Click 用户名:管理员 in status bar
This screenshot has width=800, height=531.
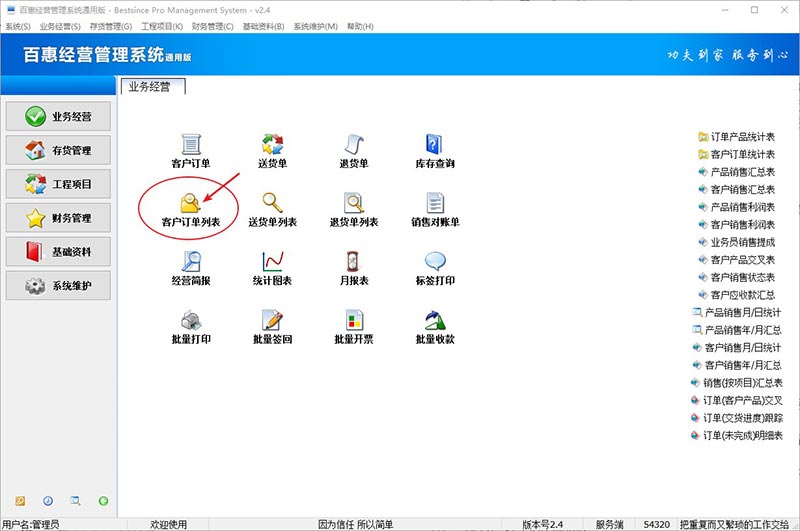coord(31,524)
